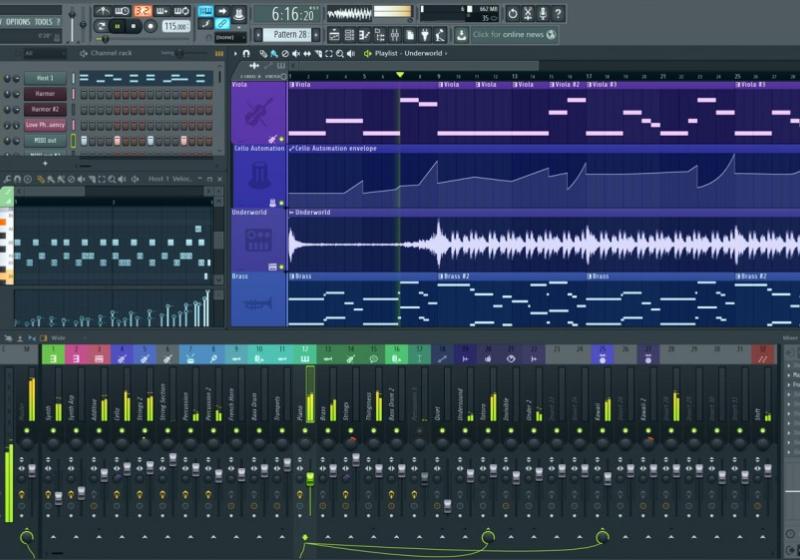
Task: Open the channel rack All filter dropdown
Action: click(x=45, y=53)
